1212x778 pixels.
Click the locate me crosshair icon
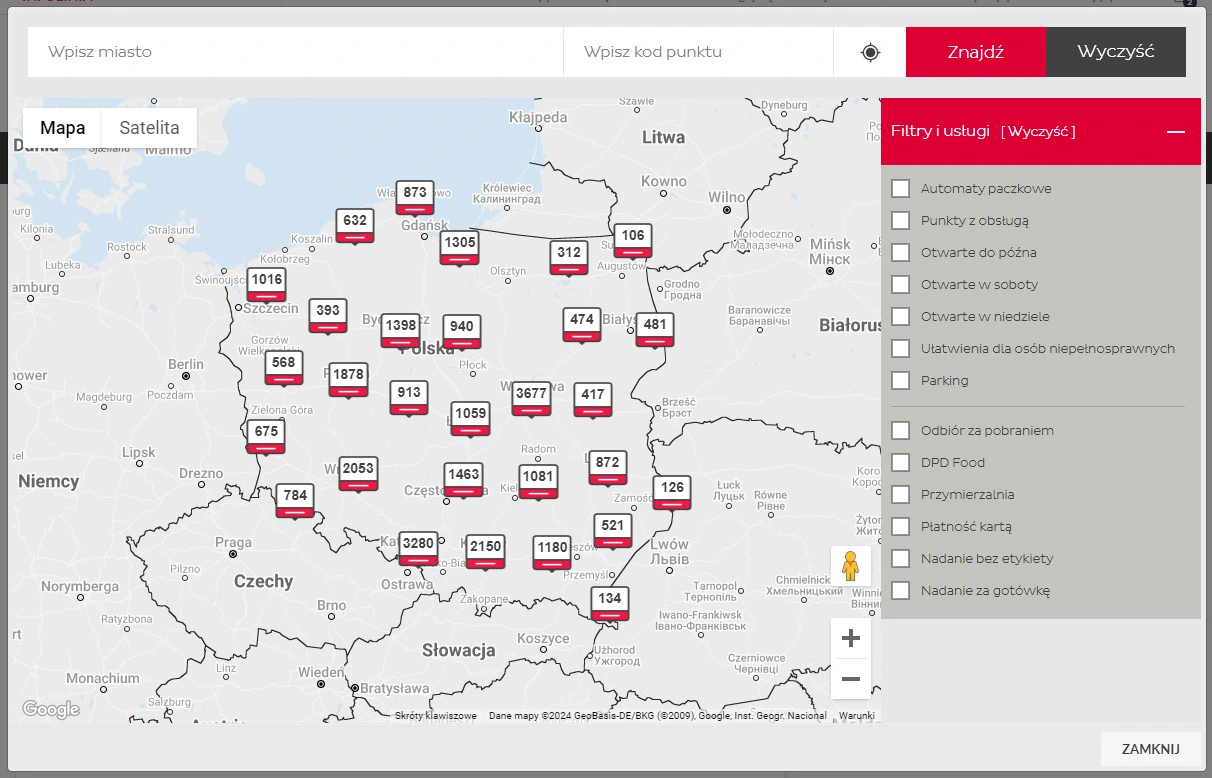870,52
